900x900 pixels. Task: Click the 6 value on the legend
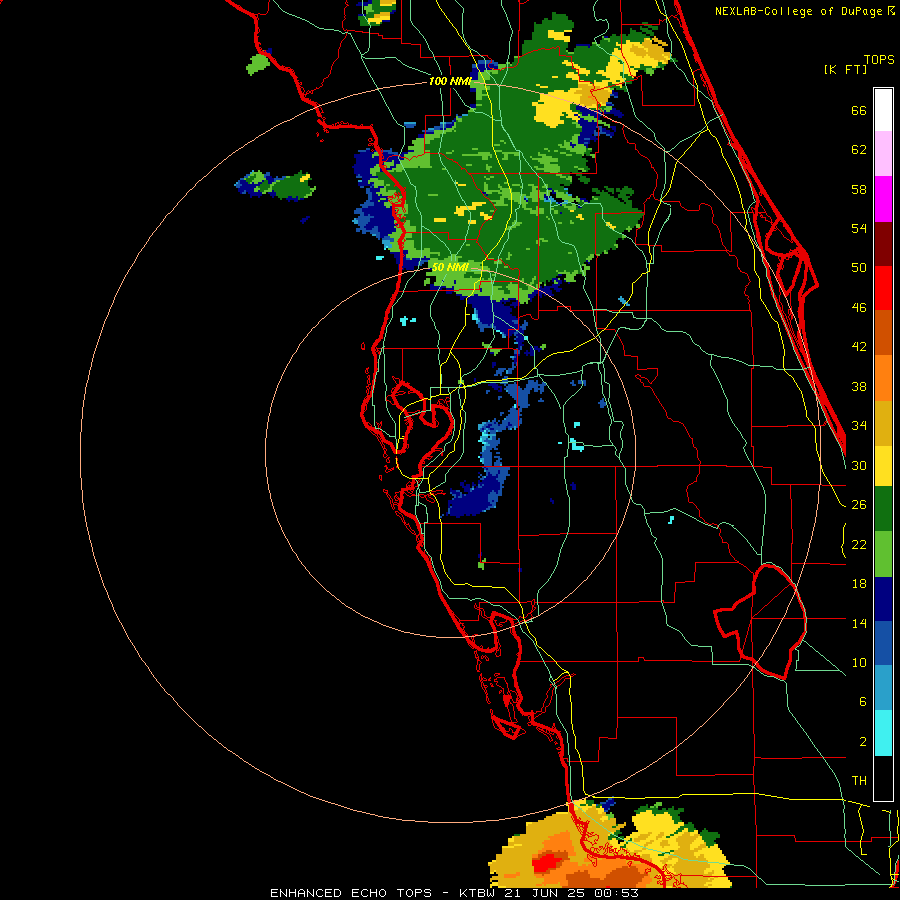862,701
